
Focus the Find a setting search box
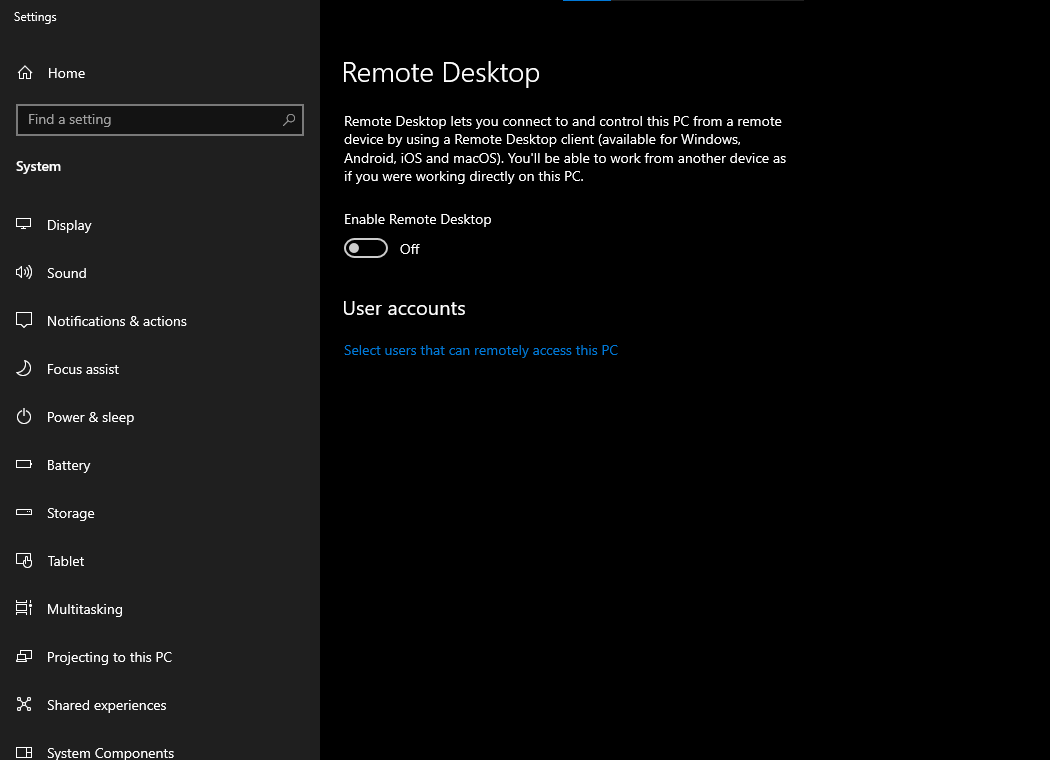pos(159,120)
